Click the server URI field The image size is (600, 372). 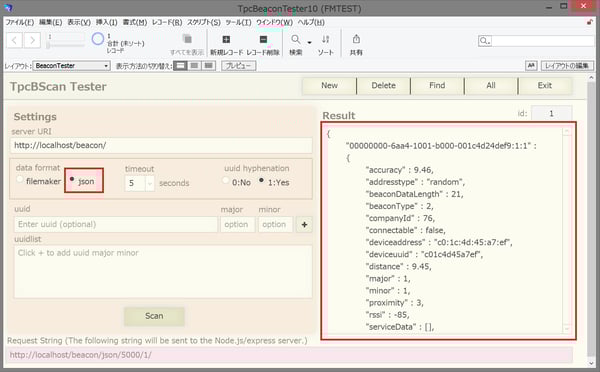pos(161,145)
